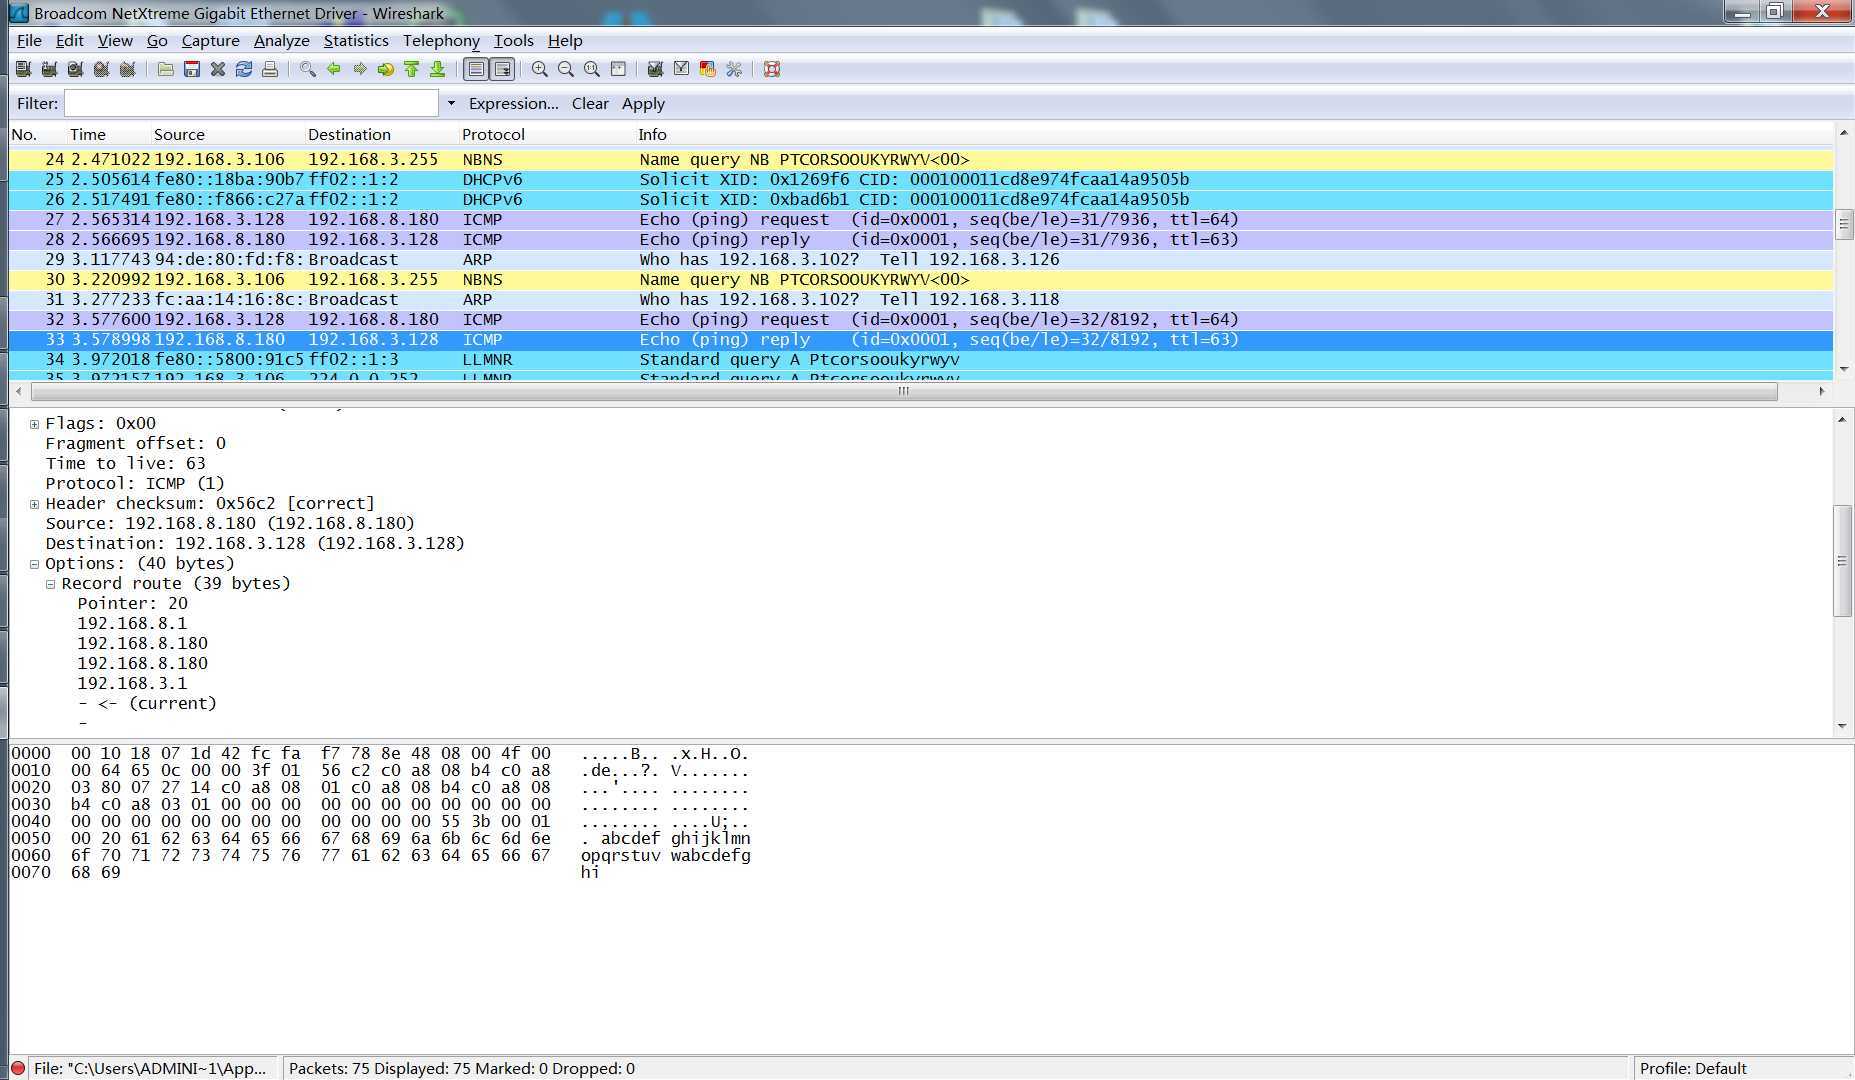Apply the display filter
This screenshot has width=1855, height=1080.
pyautogui.click(x=643, y=103)
